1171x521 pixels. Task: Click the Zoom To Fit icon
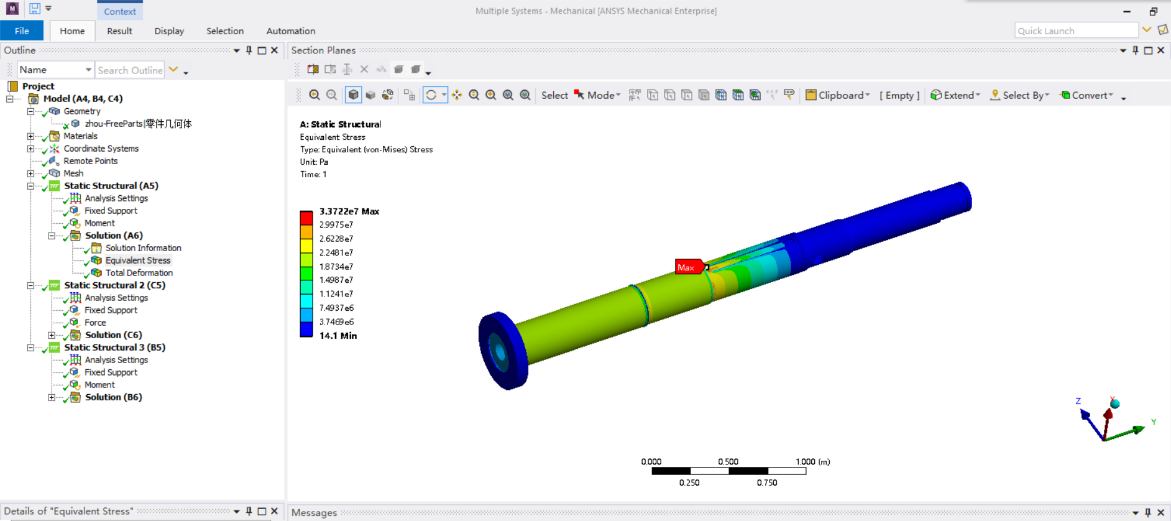(508, 95)
